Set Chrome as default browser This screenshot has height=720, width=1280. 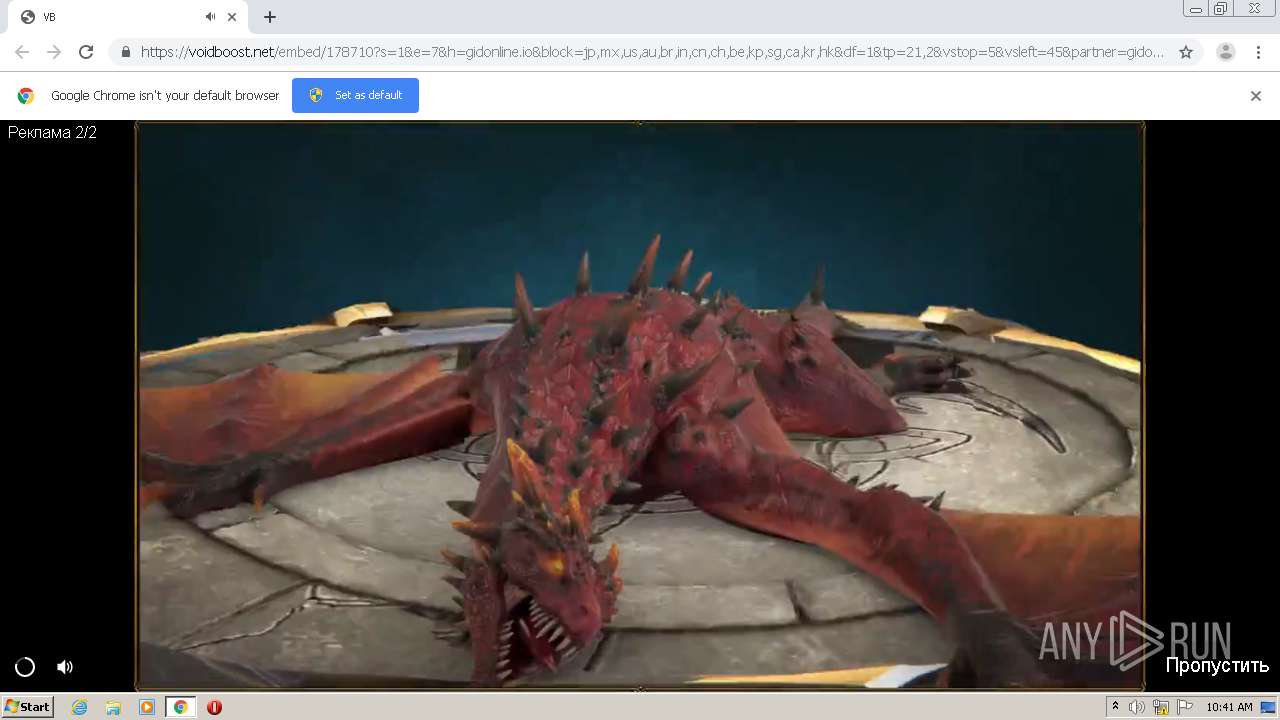click(x=355, y=95)
